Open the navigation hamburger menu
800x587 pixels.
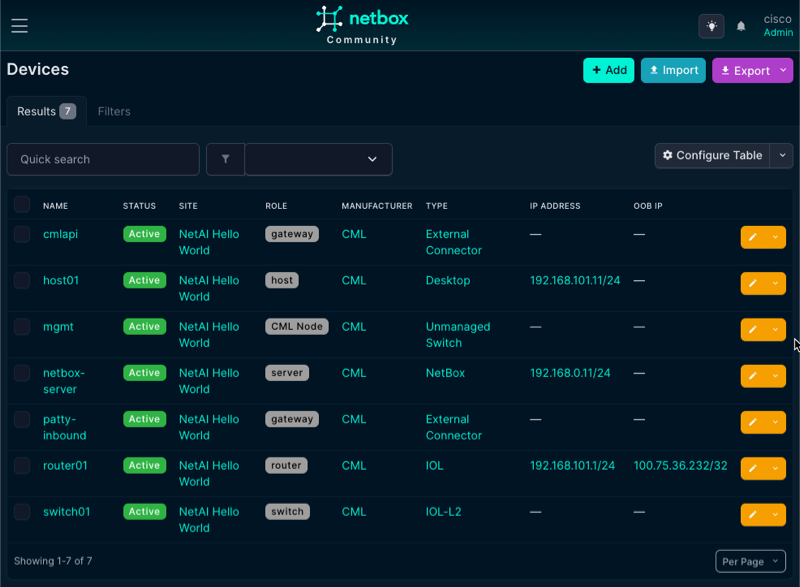[19, 25]
